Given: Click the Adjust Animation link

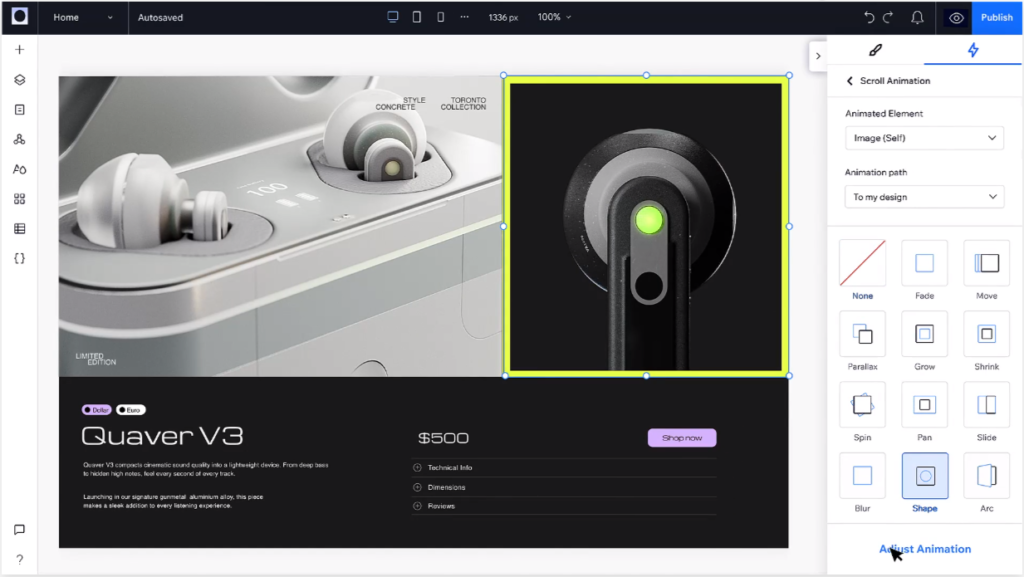Looking at the screenshot, I should pyautogui.click(x=924, y=548).
